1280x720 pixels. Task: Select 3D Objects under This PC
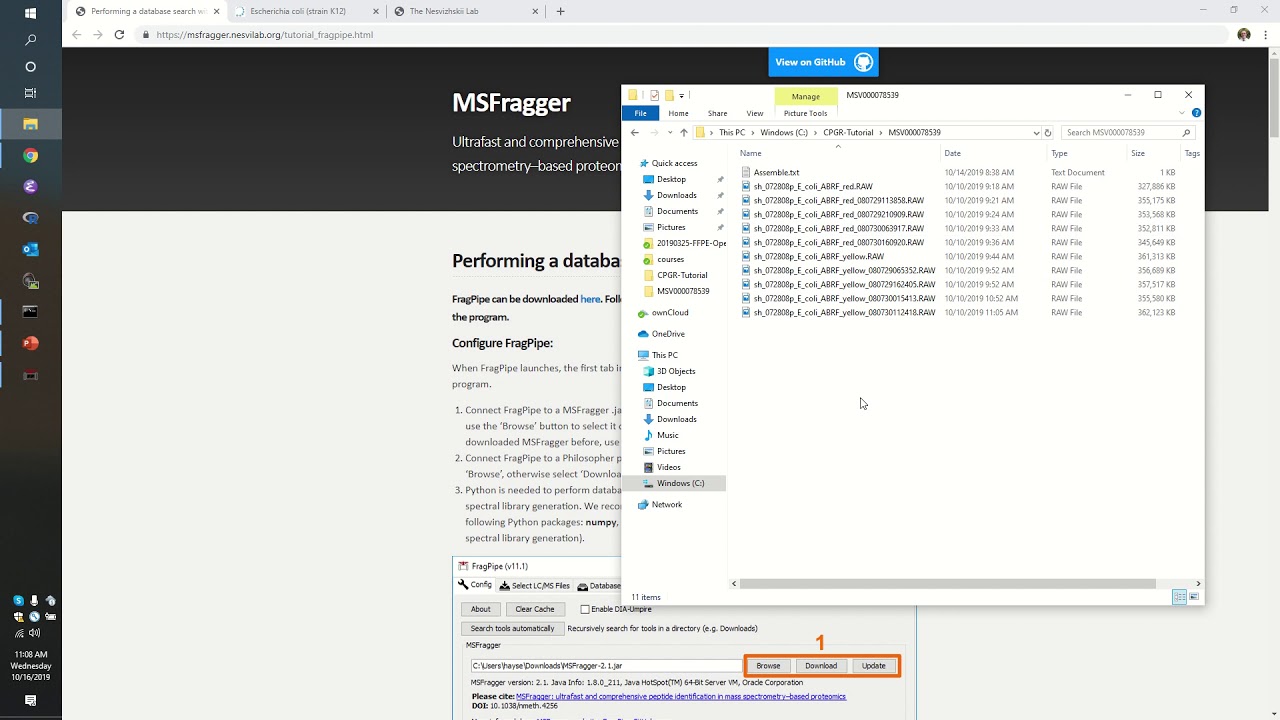[676, 371]
